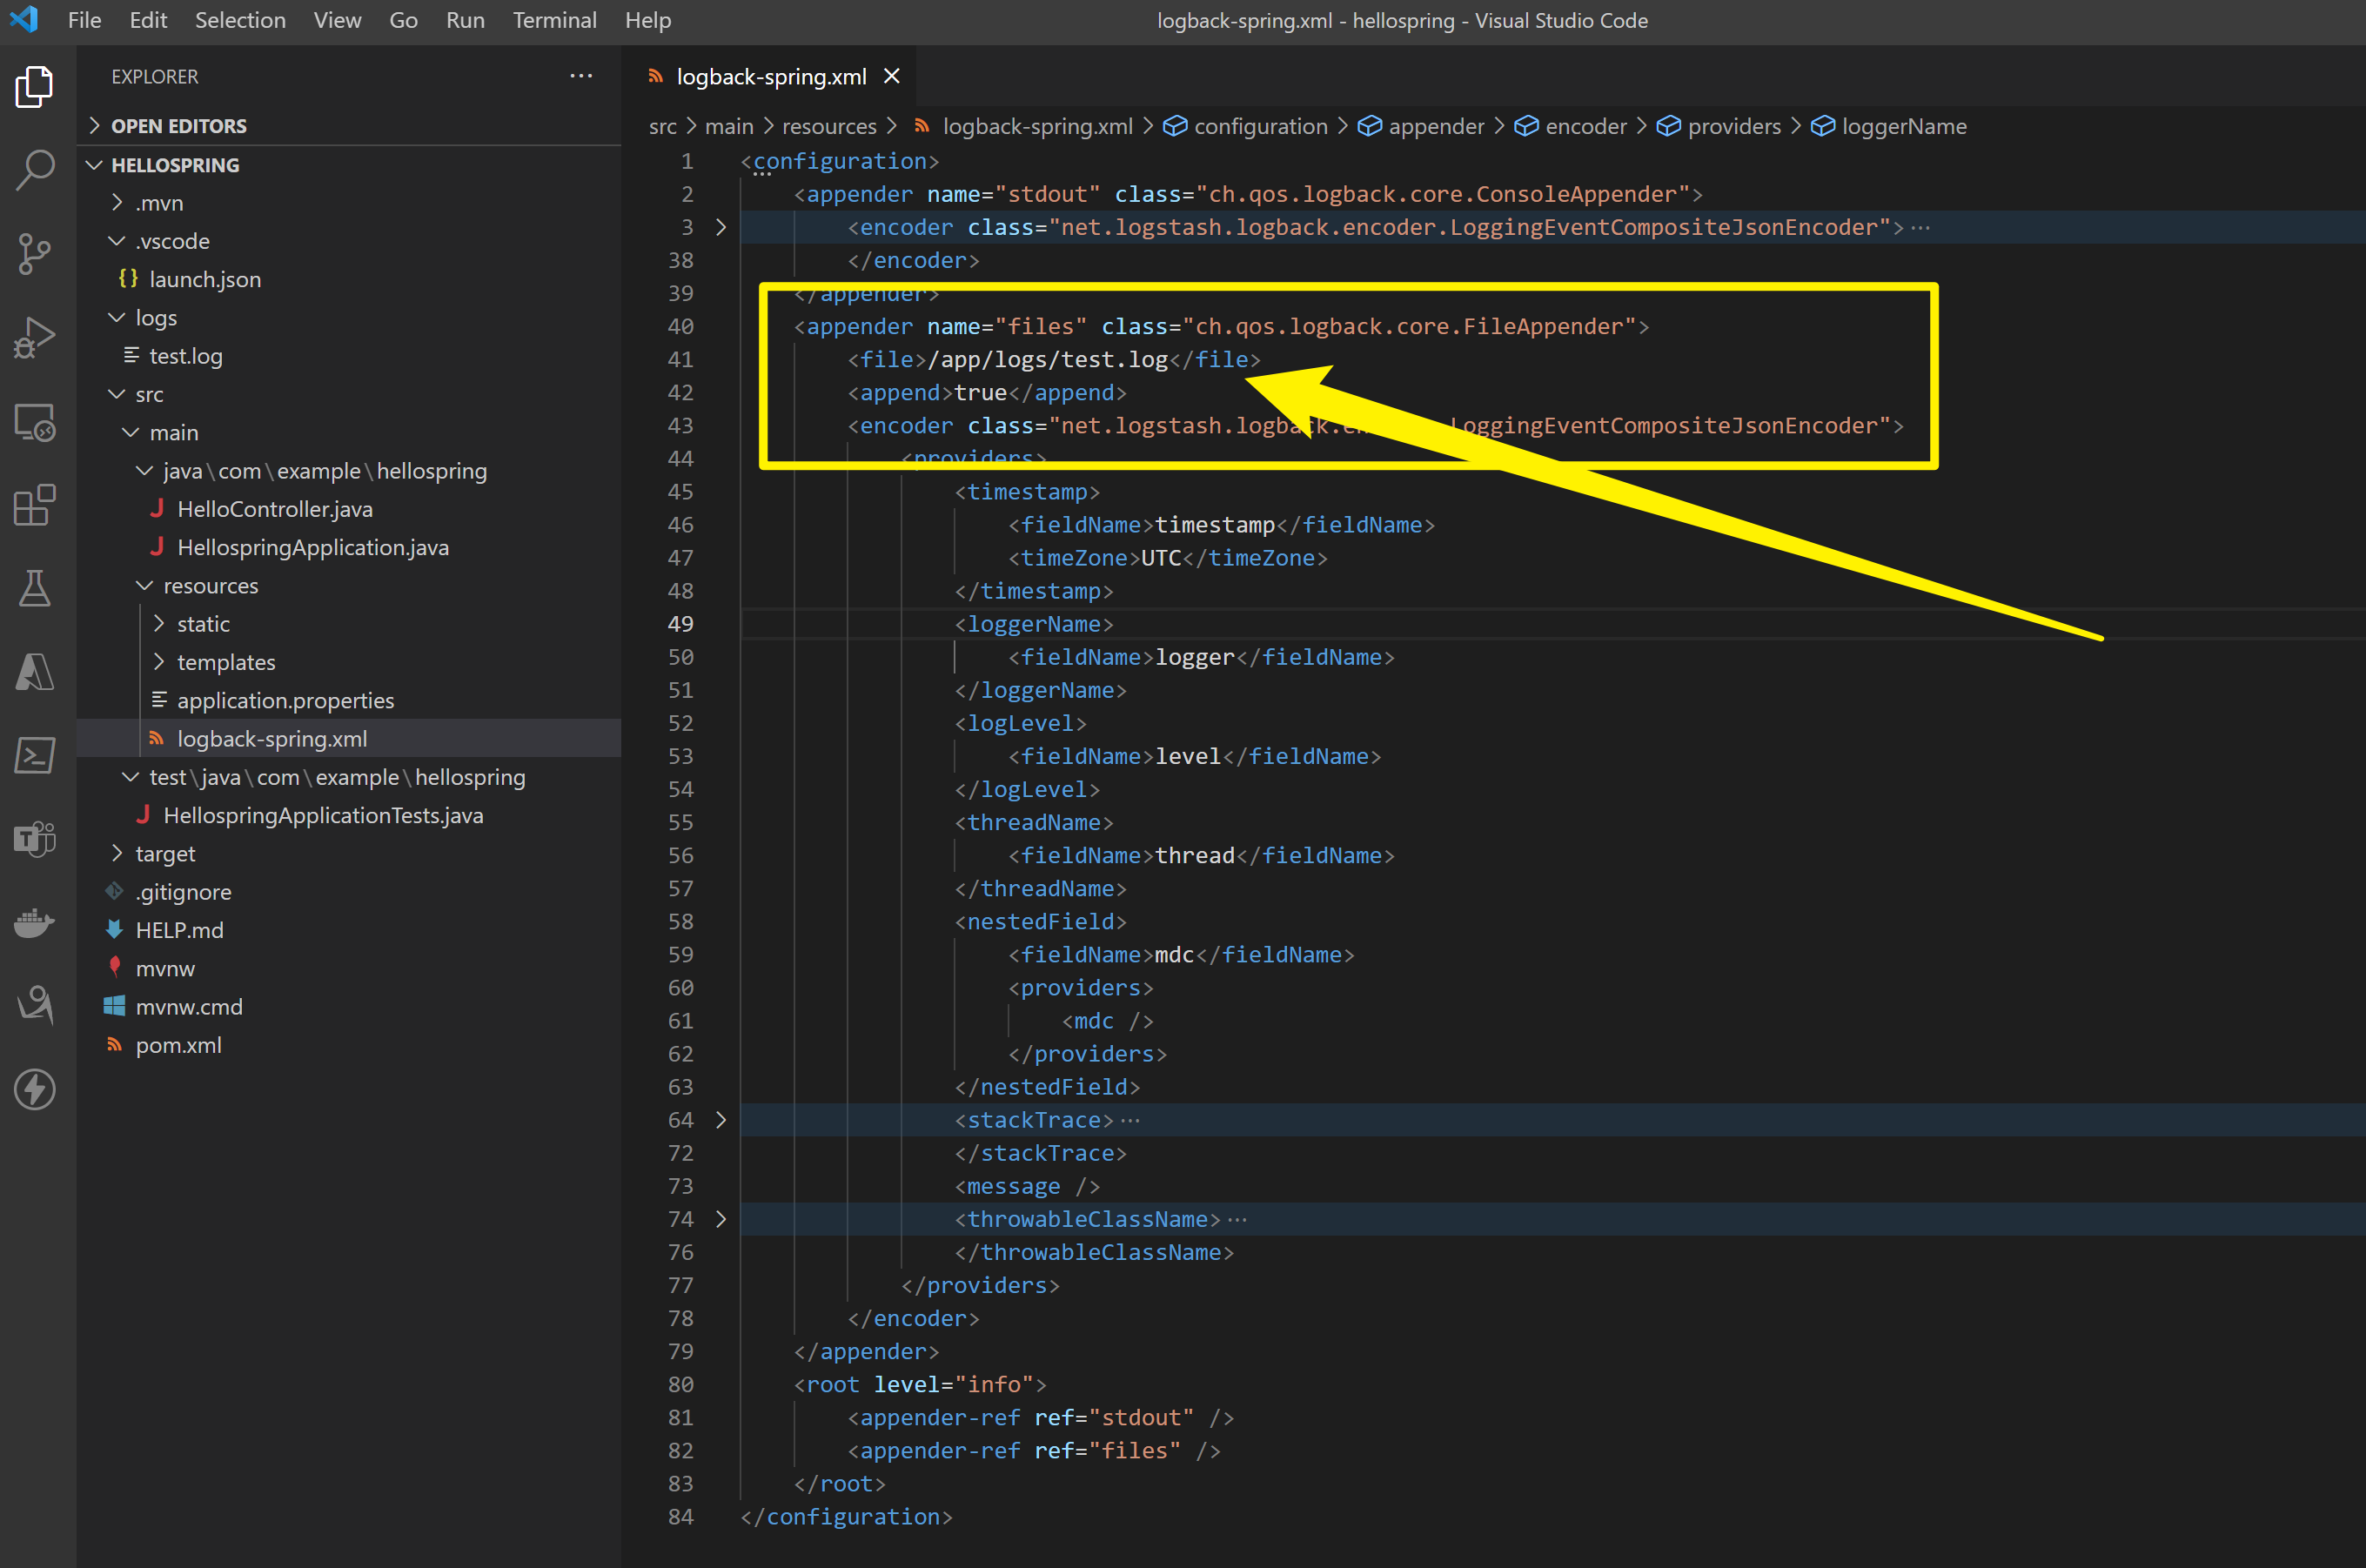Close the logback-spring.xml editor tab
The width and height of the screenshot is (2366, 1568).
[x=892, y=77]
